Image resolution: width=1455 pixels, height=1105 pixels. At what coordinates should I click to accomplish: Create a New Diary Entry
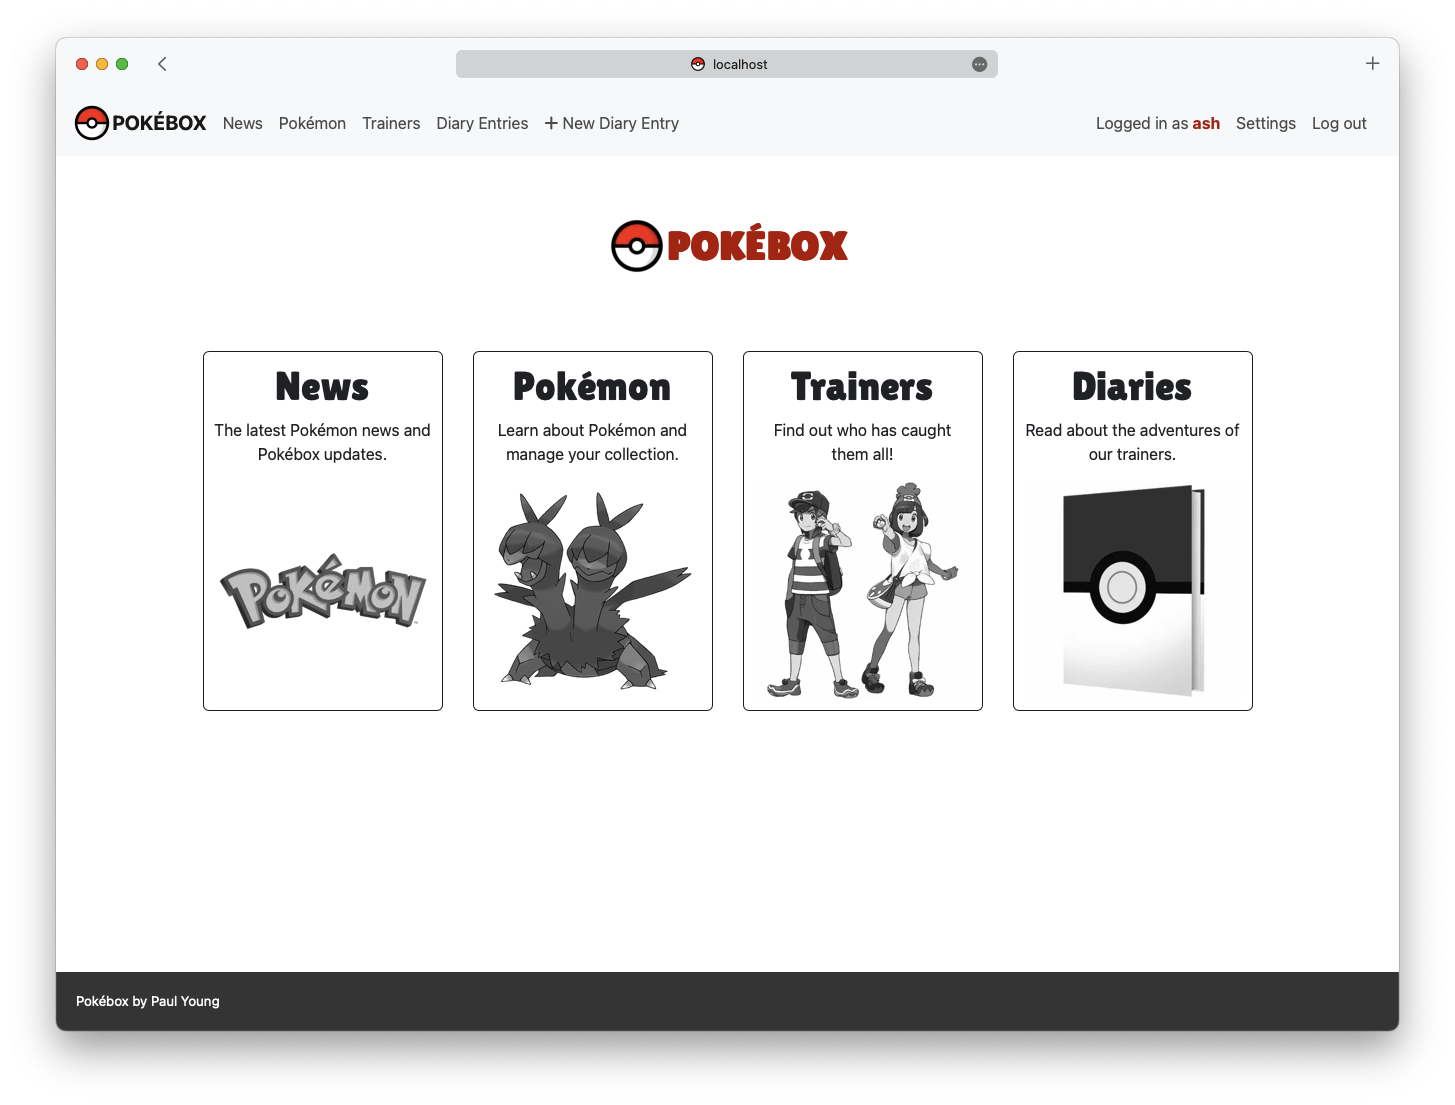pos(612,123)
